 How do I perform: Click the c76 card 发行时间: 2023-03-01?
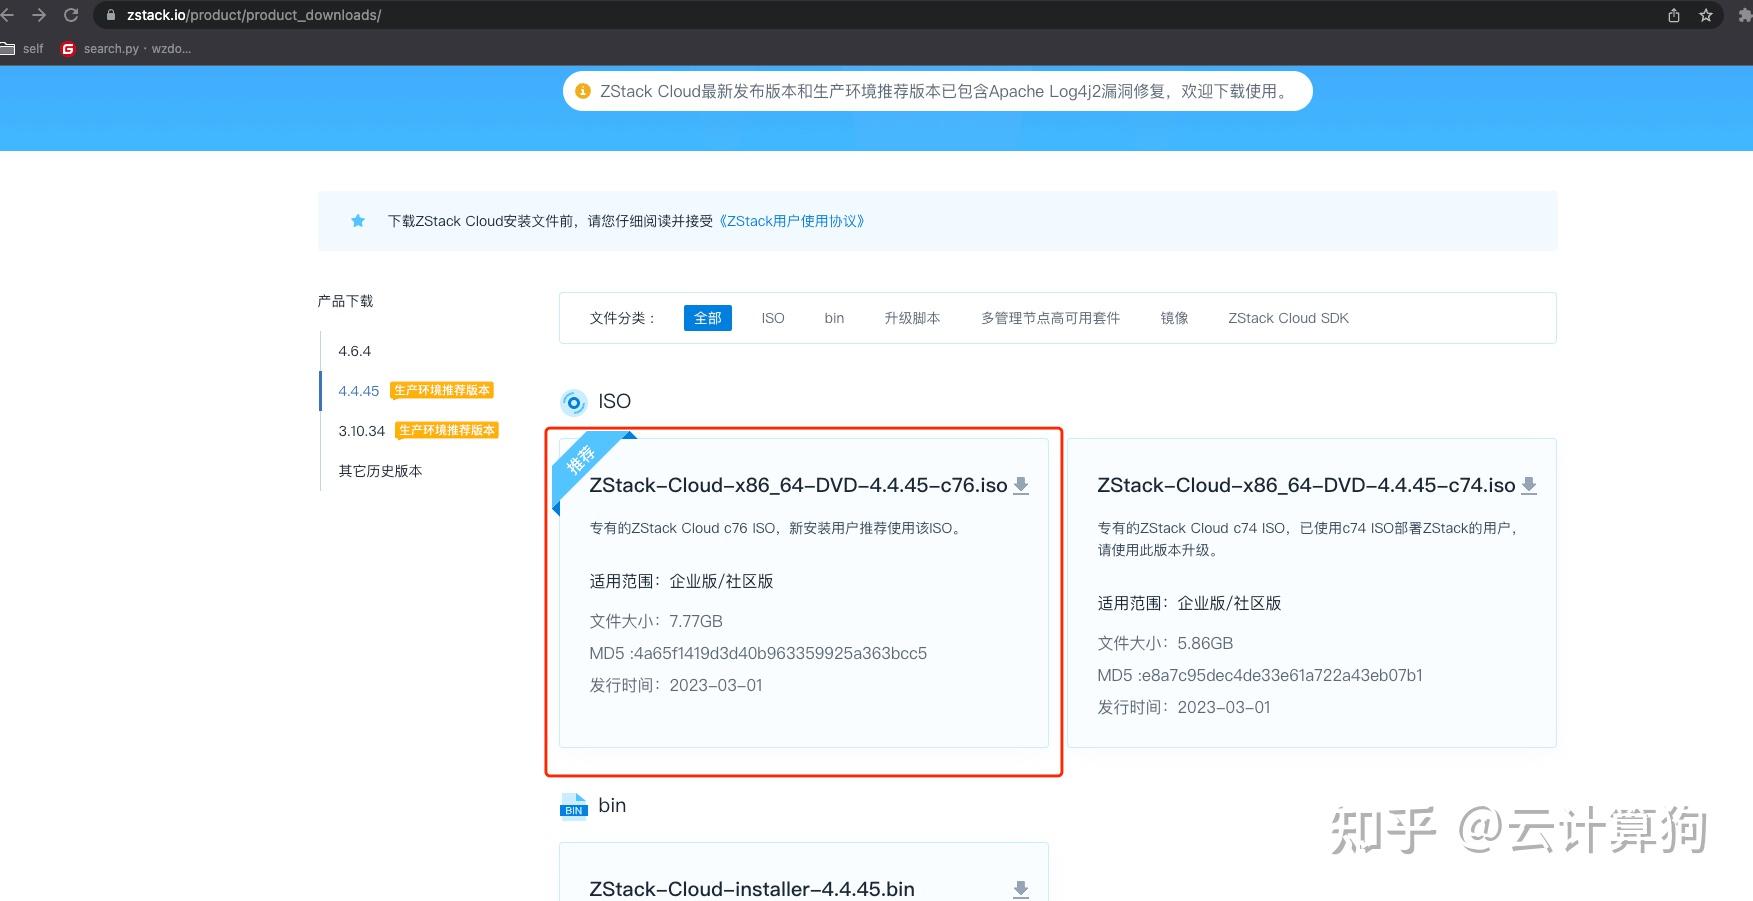[x=676, y=685]
